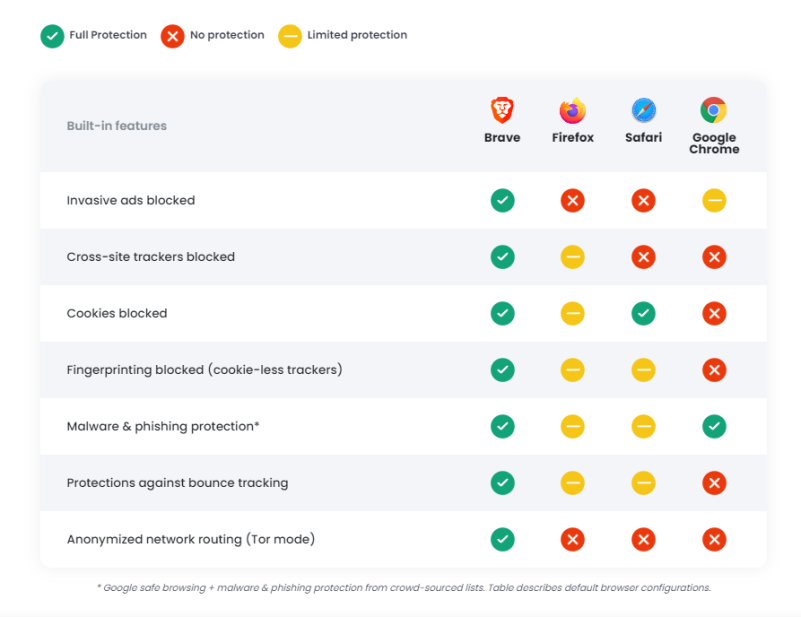Click the Google safe browsing footnote text
This screenshot has width=801, height=617.
click(404, 588)
